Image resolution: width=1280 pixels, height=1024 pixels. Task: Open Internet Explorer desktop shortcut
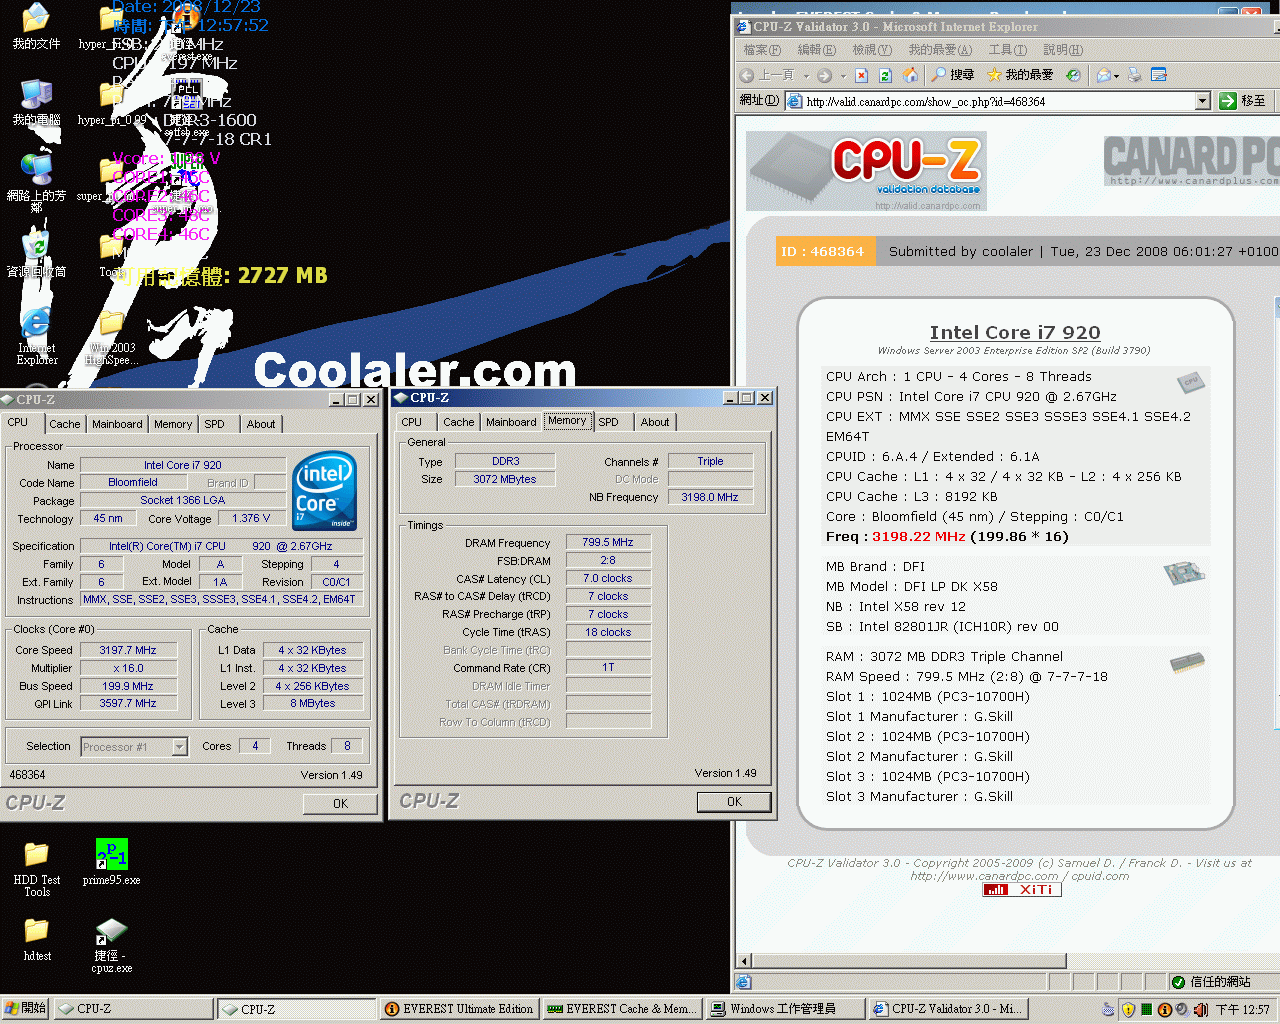36,336
